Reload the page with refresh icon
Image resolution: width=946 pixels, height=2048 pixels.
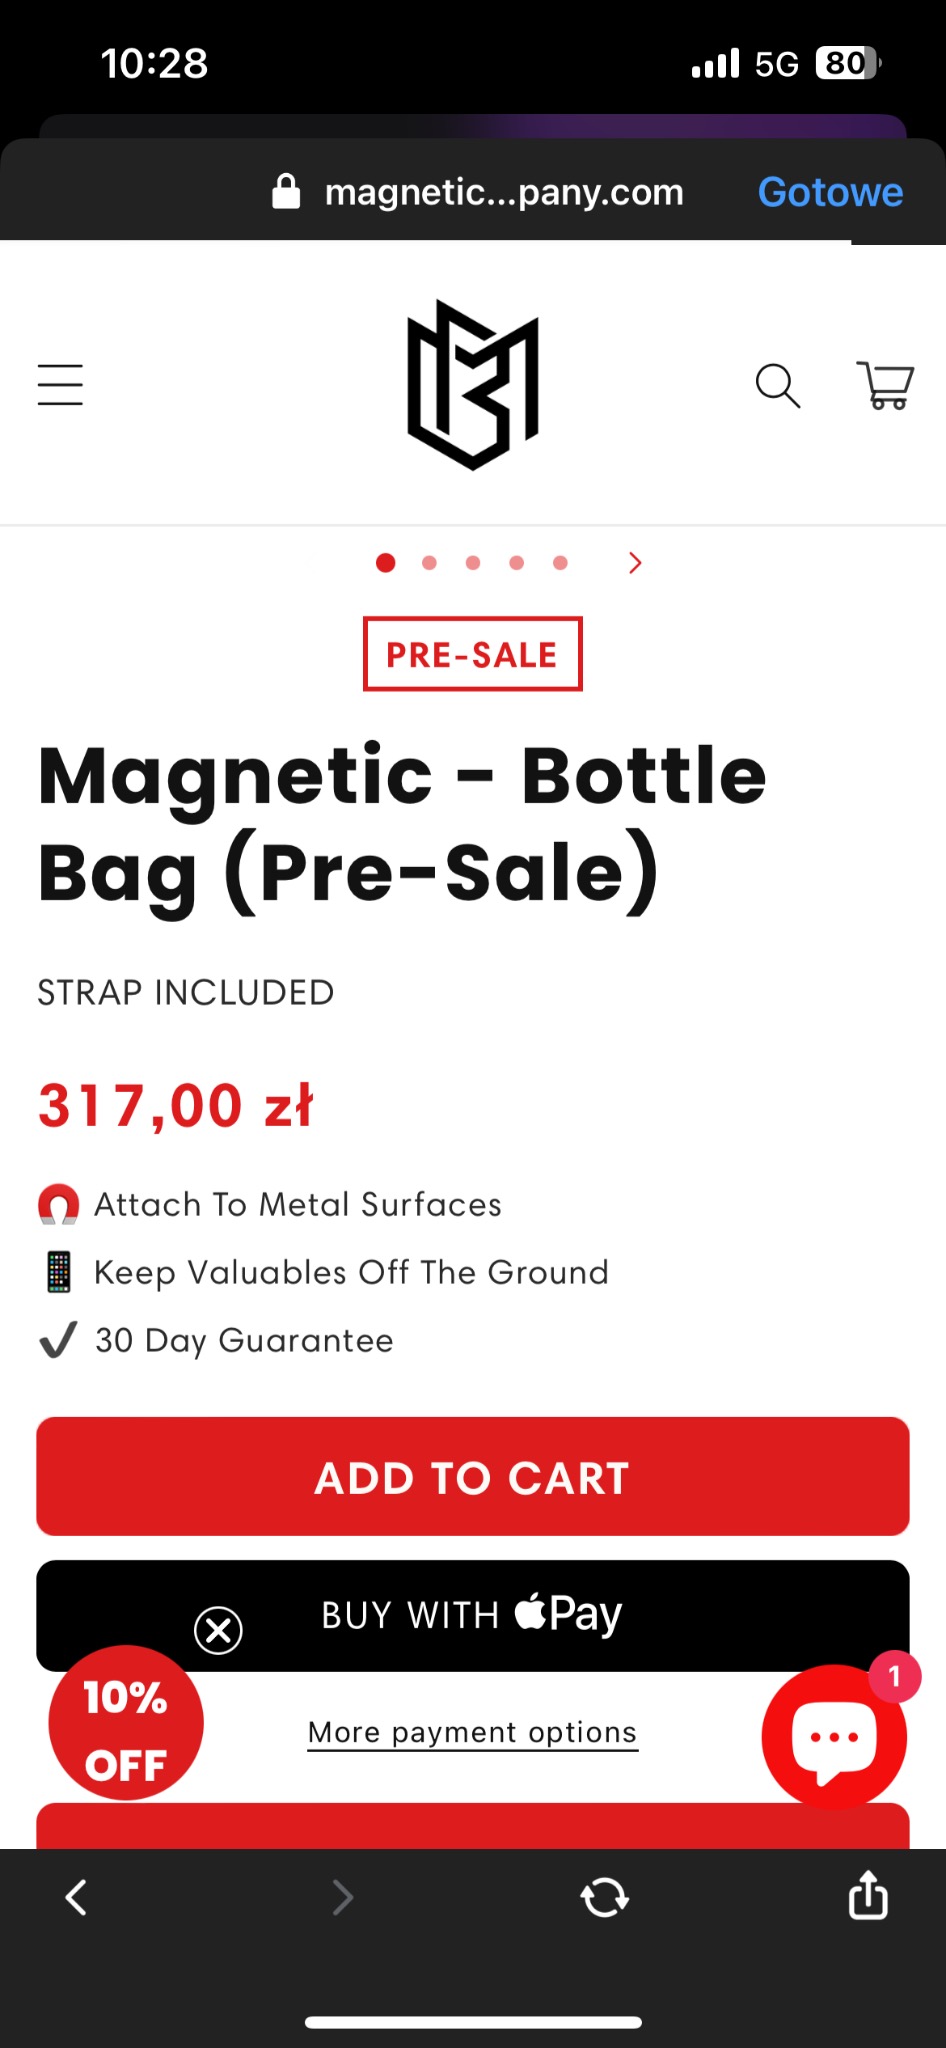[604, 1896]
